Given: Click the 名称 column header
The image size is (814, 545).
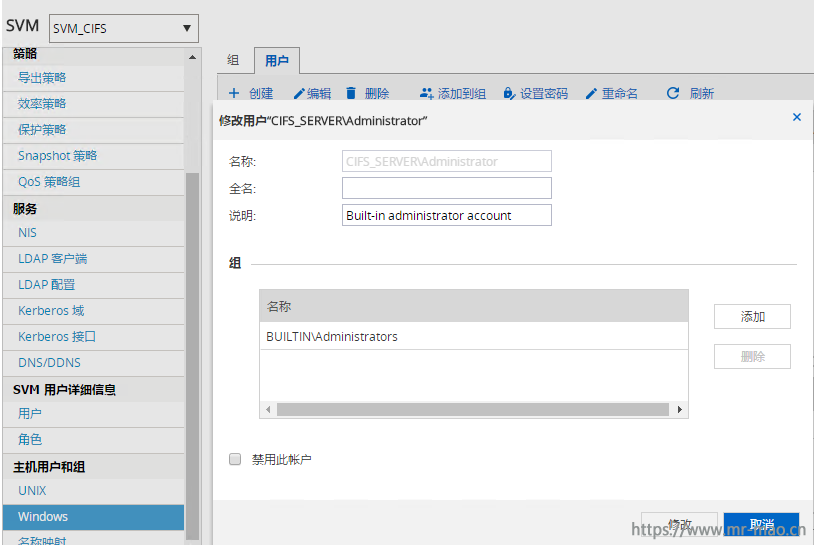Looking at the screenshot, I should tap(474, 306).
